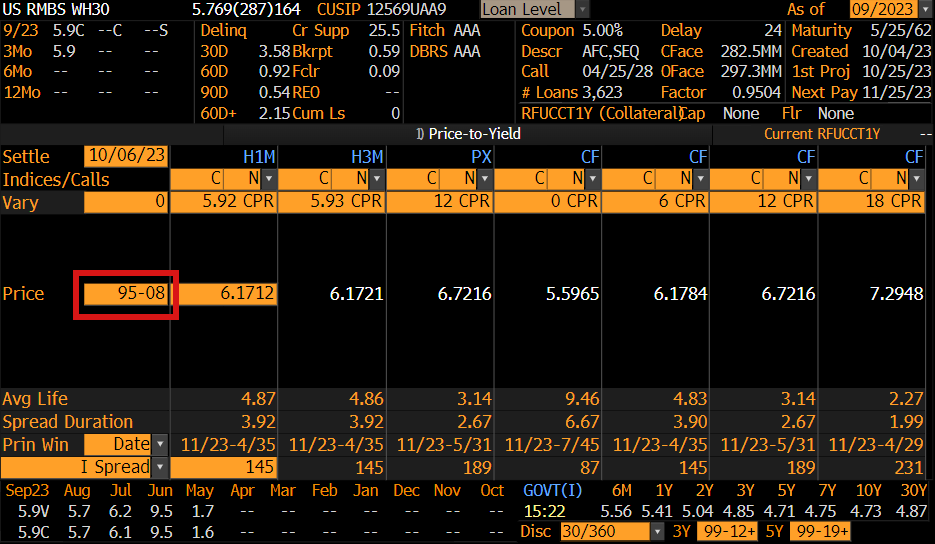Click the I Spread 145 field in H1M column

coord(224,467)
